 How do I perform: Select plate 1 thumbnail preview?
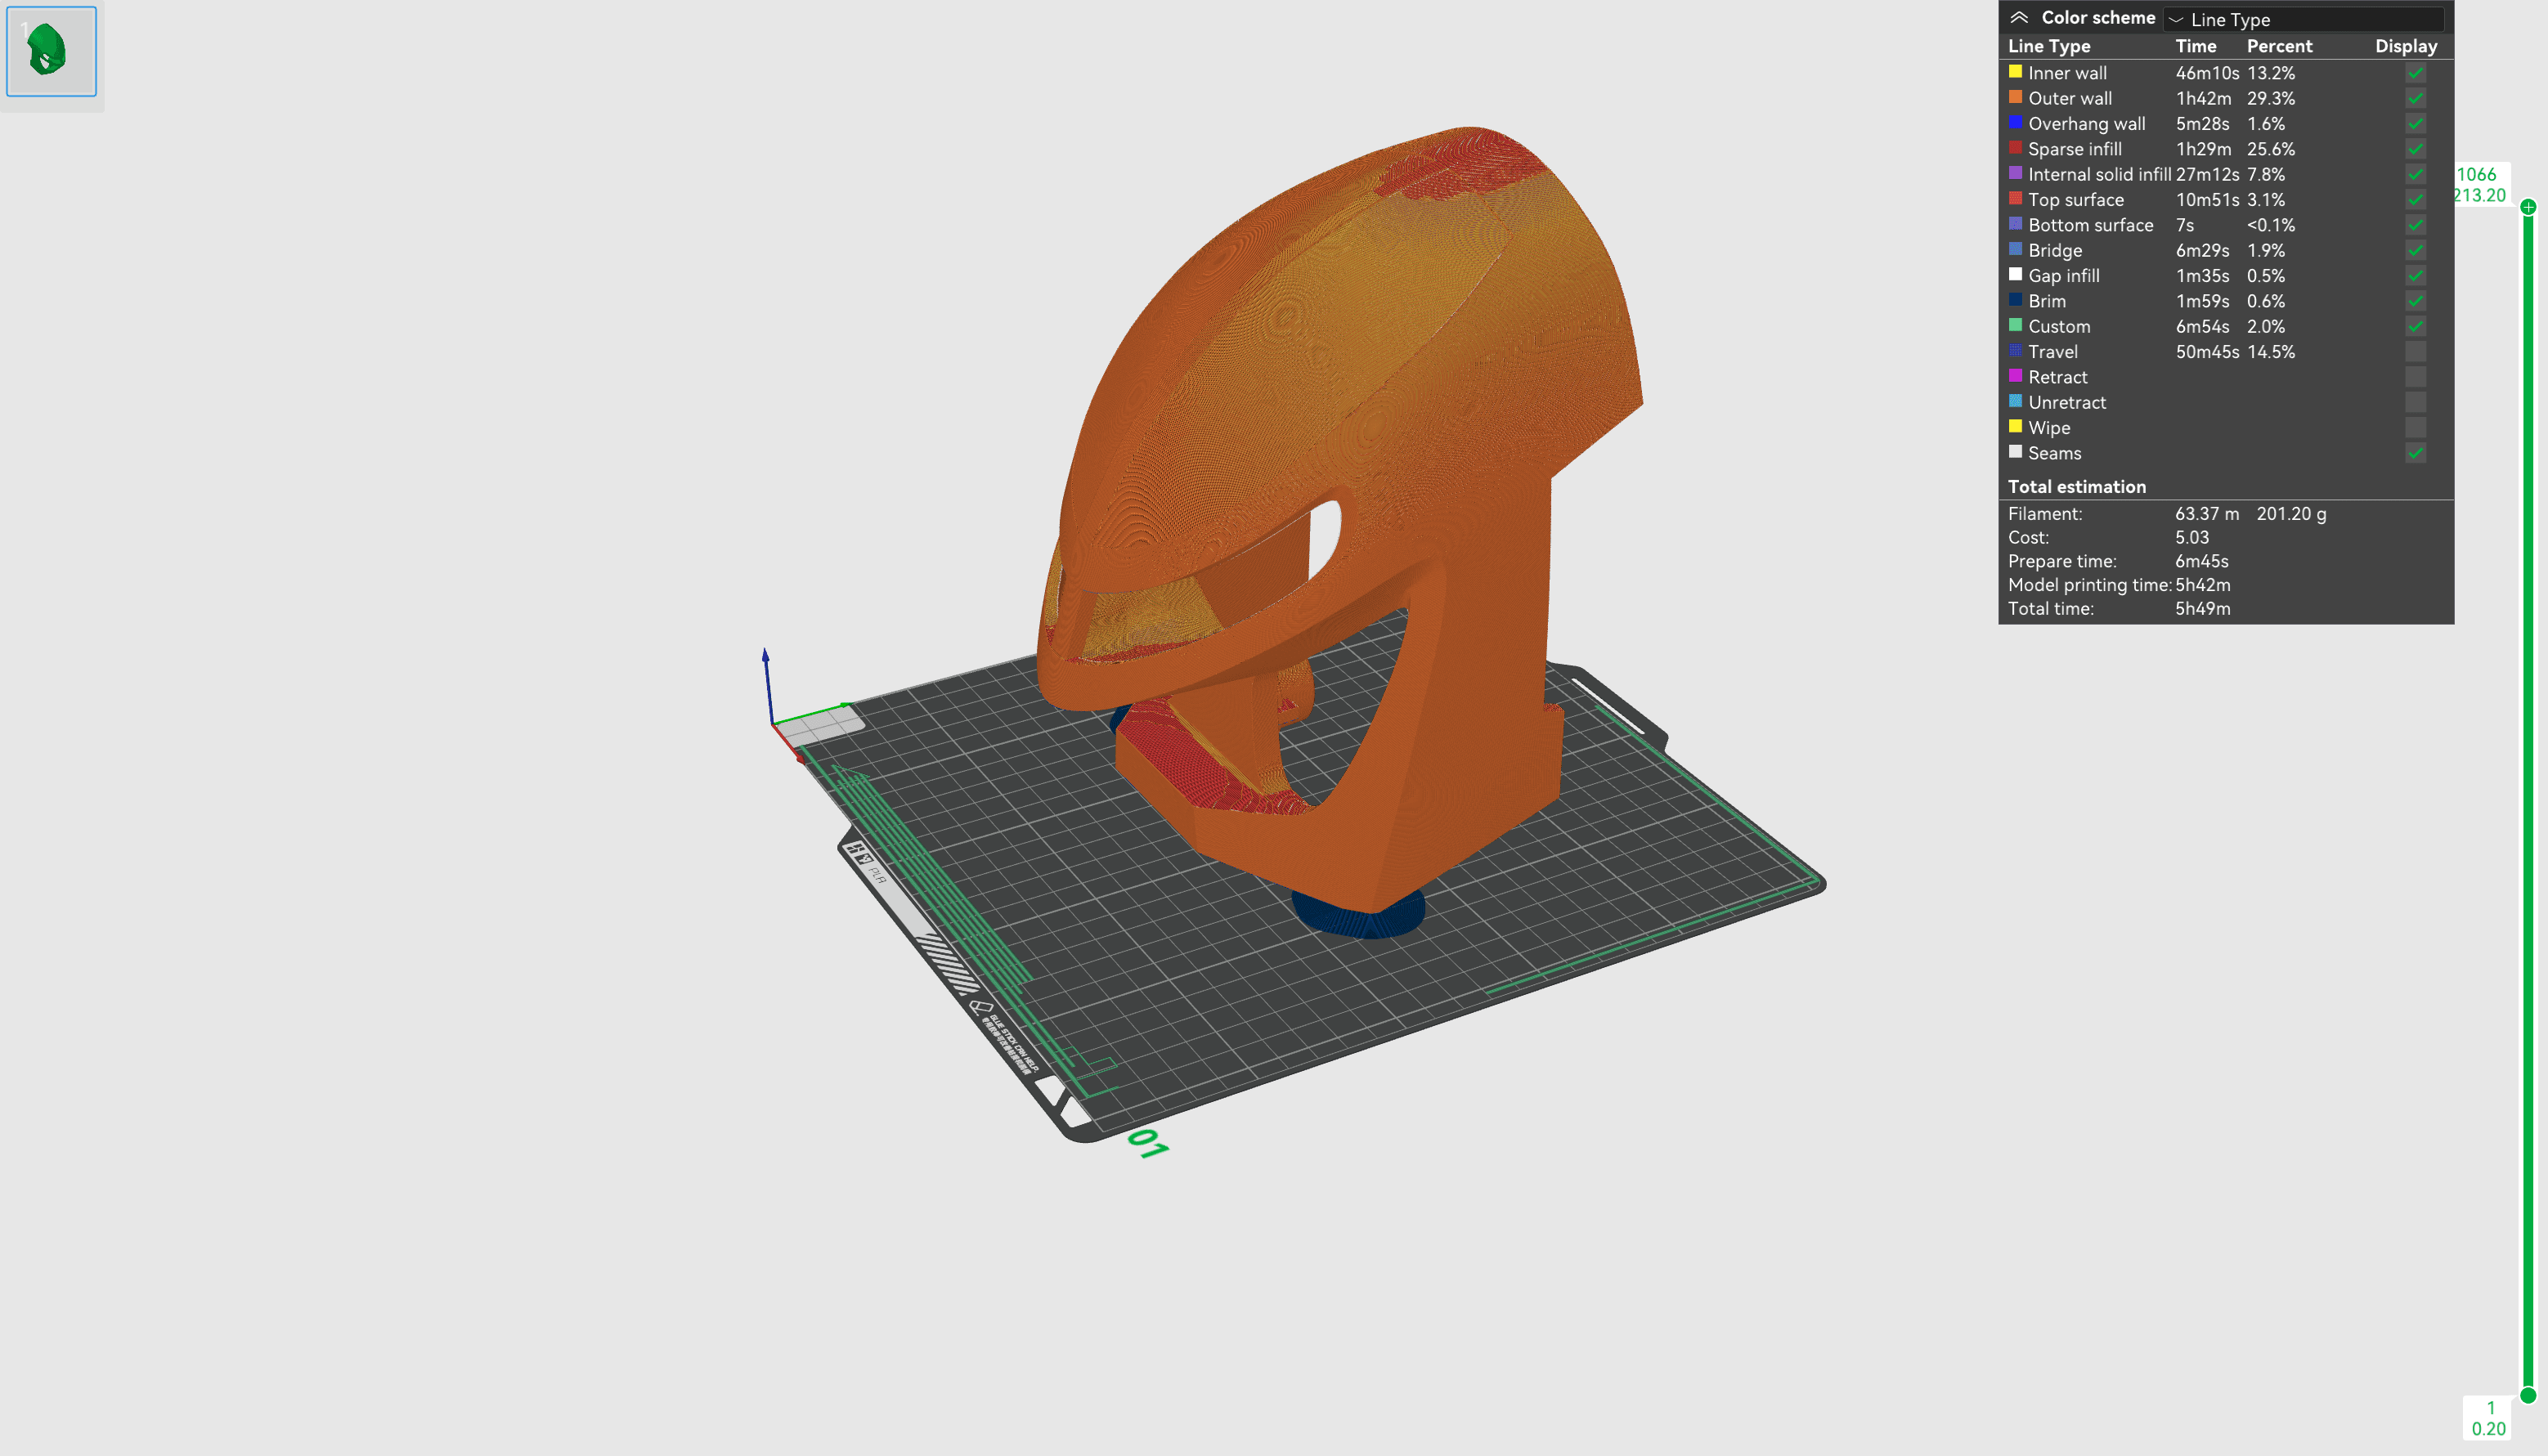(x=51, y=51)
